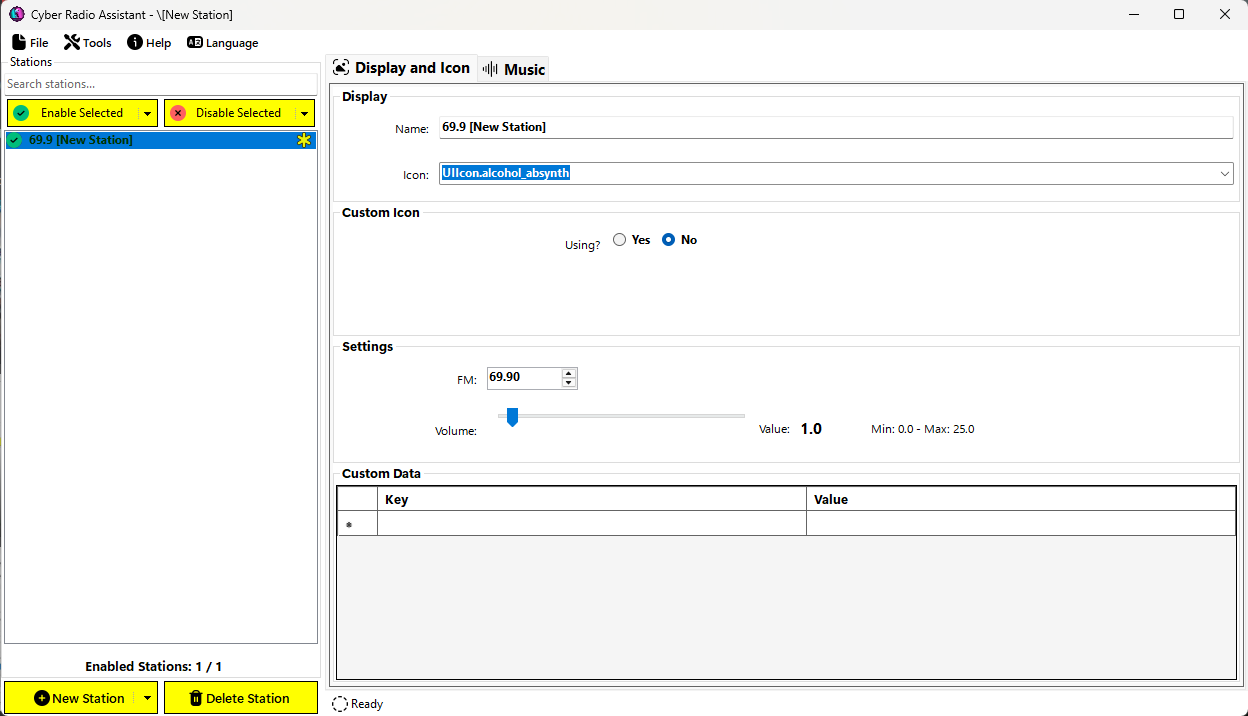Expand the Disable Selected dropdown arrow
Image resolution: width=1248 pixels, height=716 pixels.
305,113
